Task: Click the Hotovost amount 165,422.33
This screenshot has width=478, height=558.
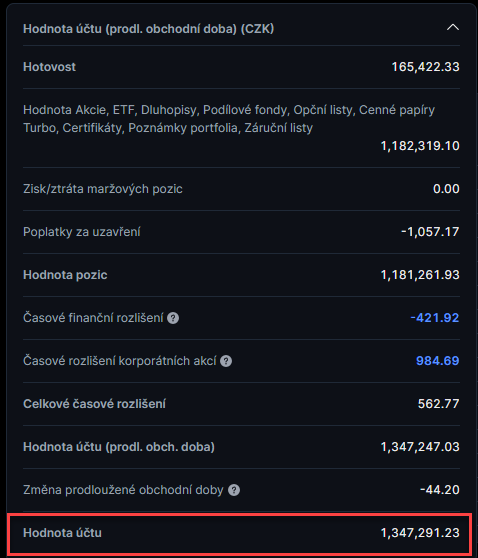Action: 425,67
